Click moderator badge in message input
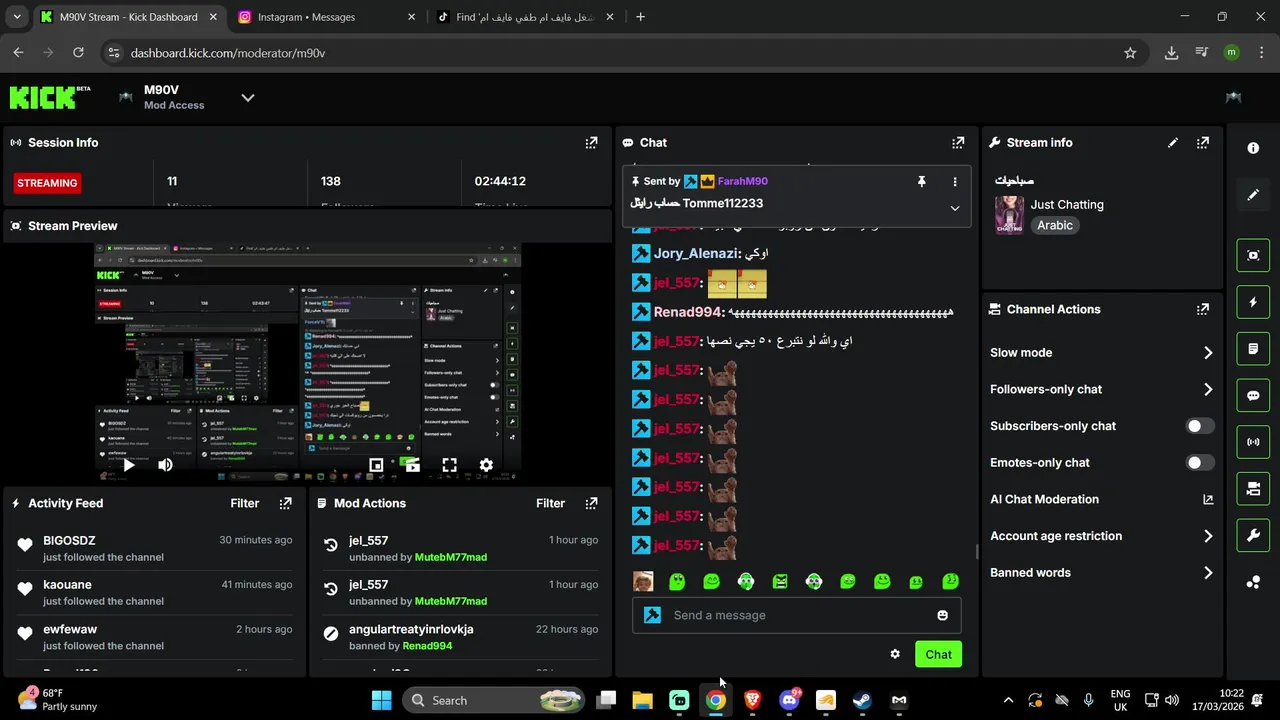The image size is (1280, 720). pos(653,615)
